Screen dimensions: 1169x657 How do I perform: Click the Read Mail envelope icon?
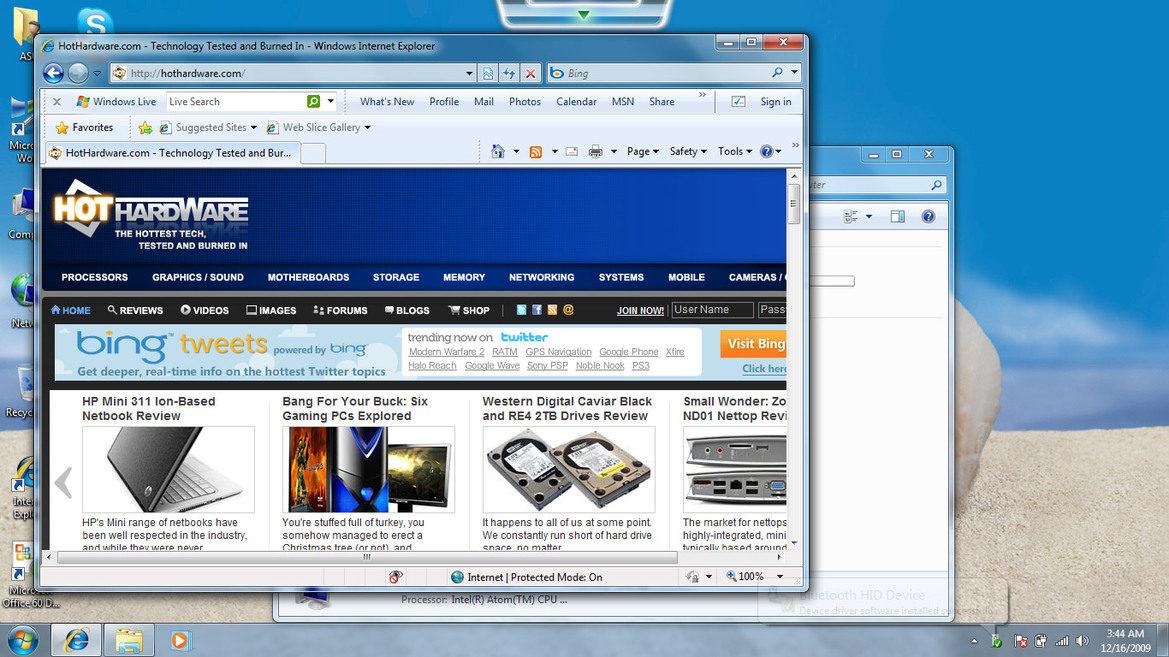click(x=572, y=151)
